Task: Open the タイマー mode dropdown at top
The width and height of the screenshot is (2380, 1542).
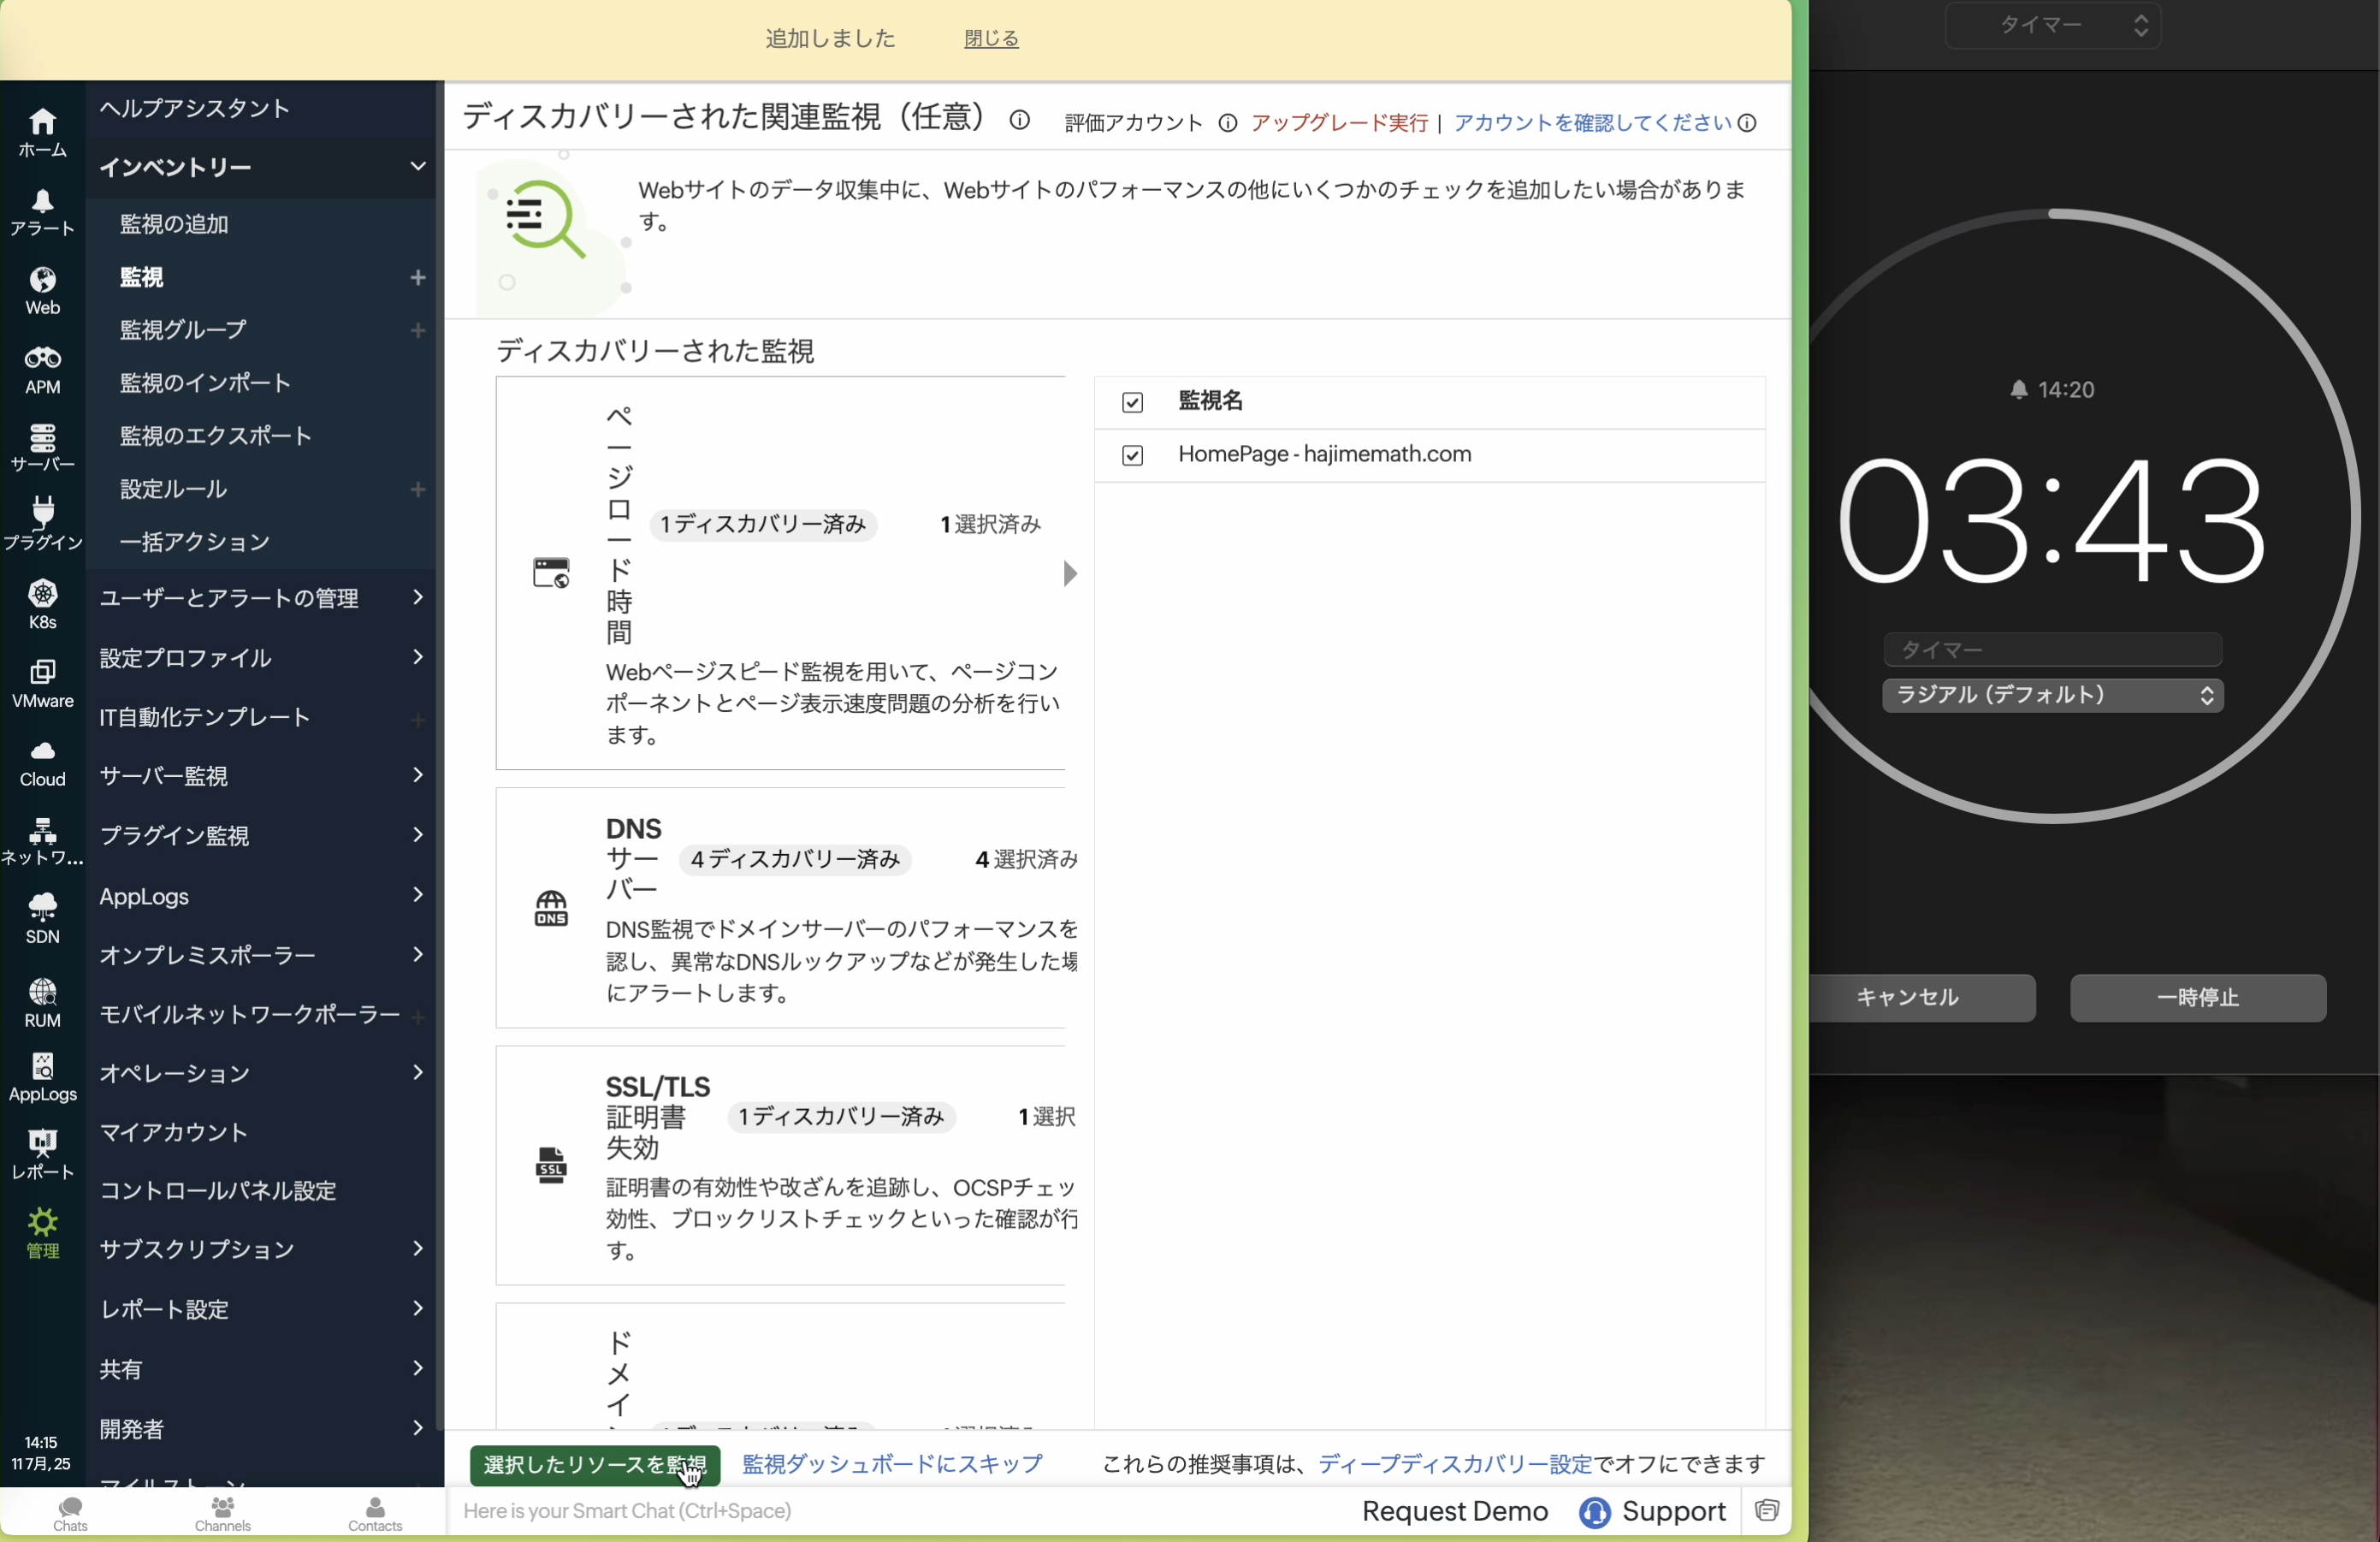Action: (2052, 25)
